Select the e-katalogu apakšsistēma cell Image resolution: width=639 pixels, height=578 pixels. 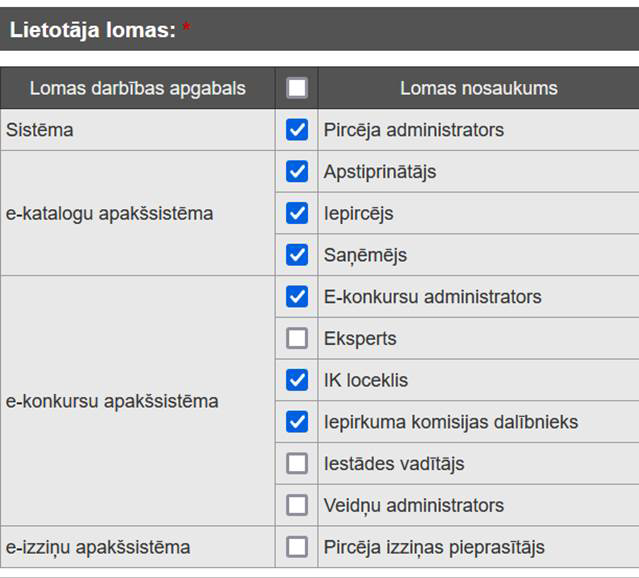109,213
